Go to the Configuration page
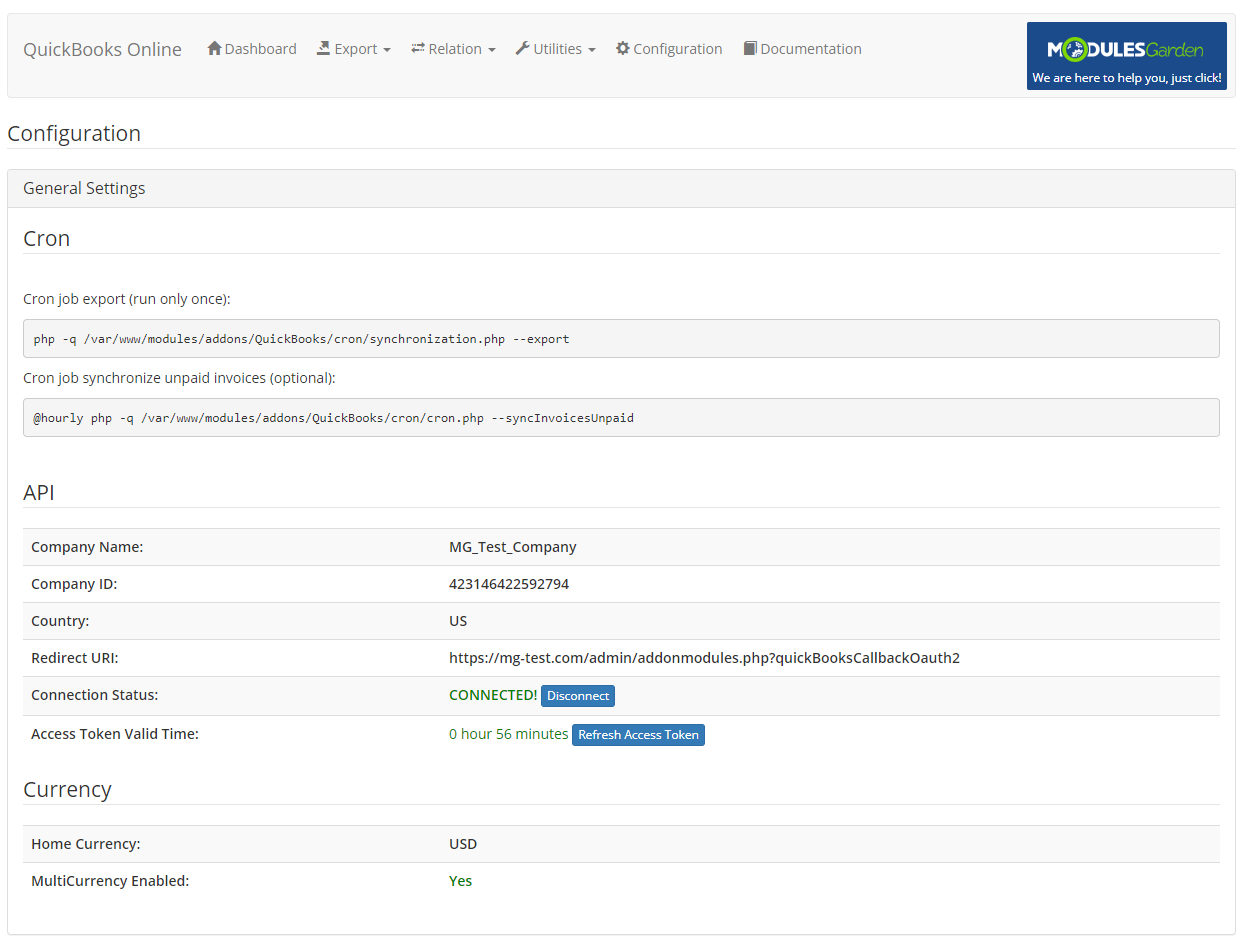Screen dimensions: 1243x941 coord(668,48)
